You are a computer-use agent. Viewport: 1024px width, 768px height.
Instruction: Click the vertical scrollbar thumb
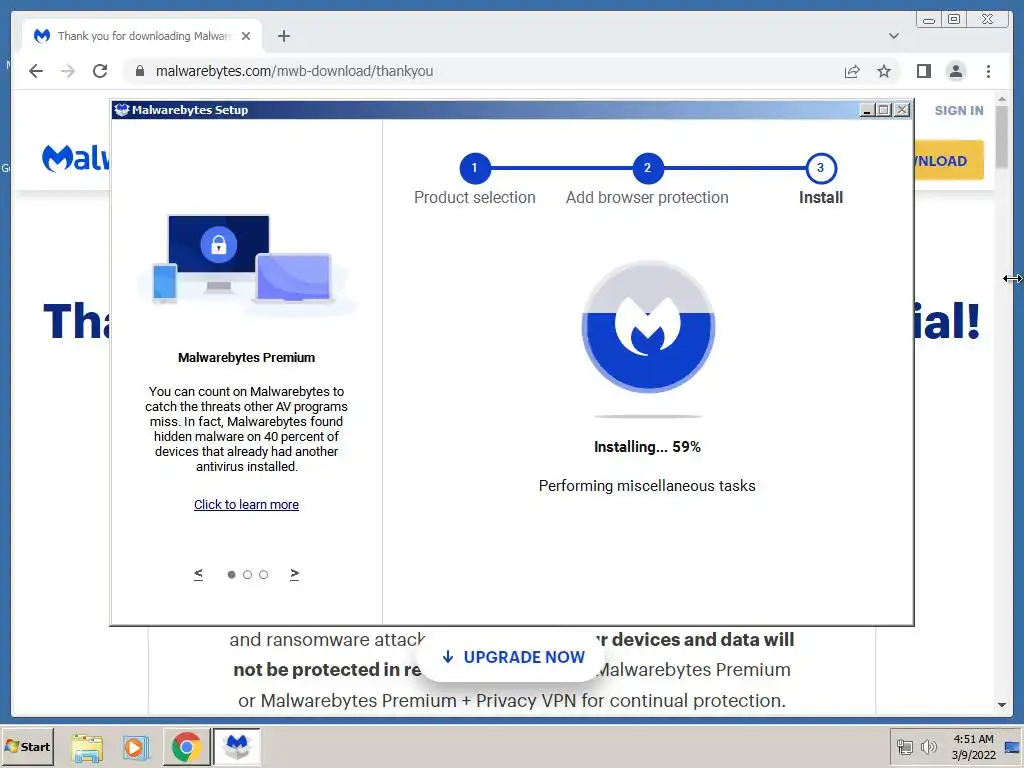click(x=1002, y=136)
